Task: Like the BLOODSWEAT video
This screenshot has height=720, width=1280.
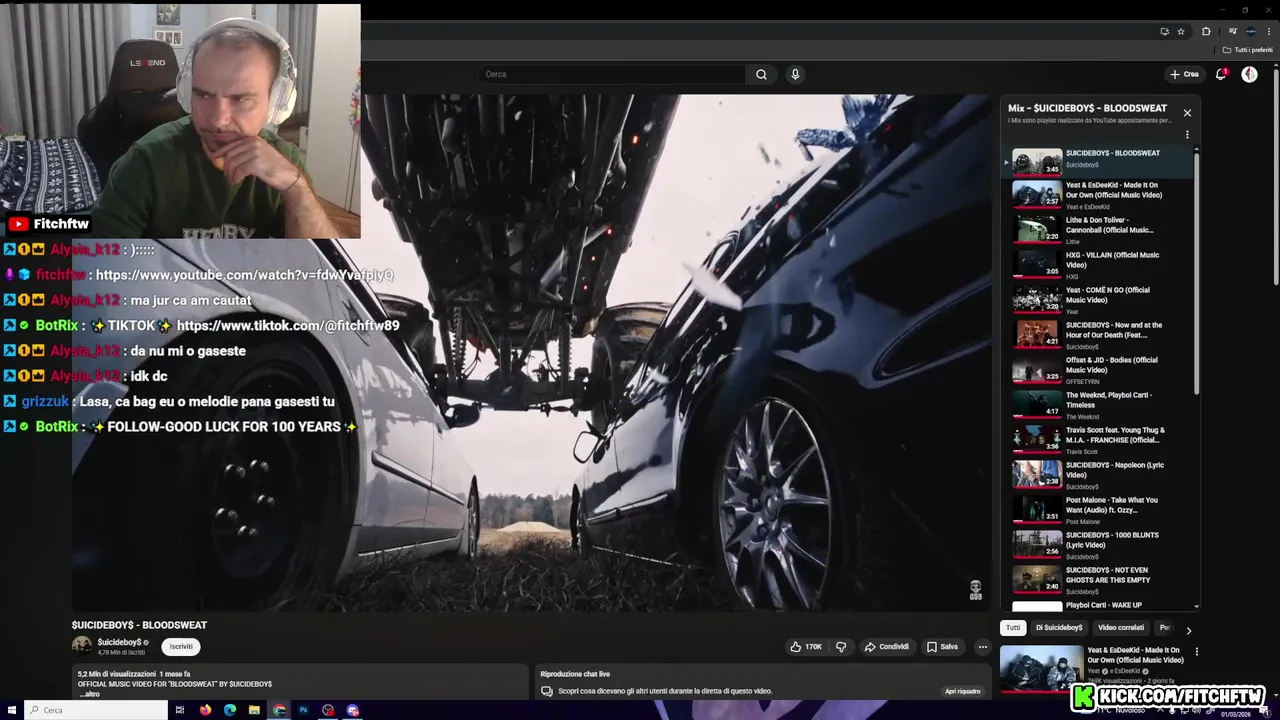Action: pos(806,647)
